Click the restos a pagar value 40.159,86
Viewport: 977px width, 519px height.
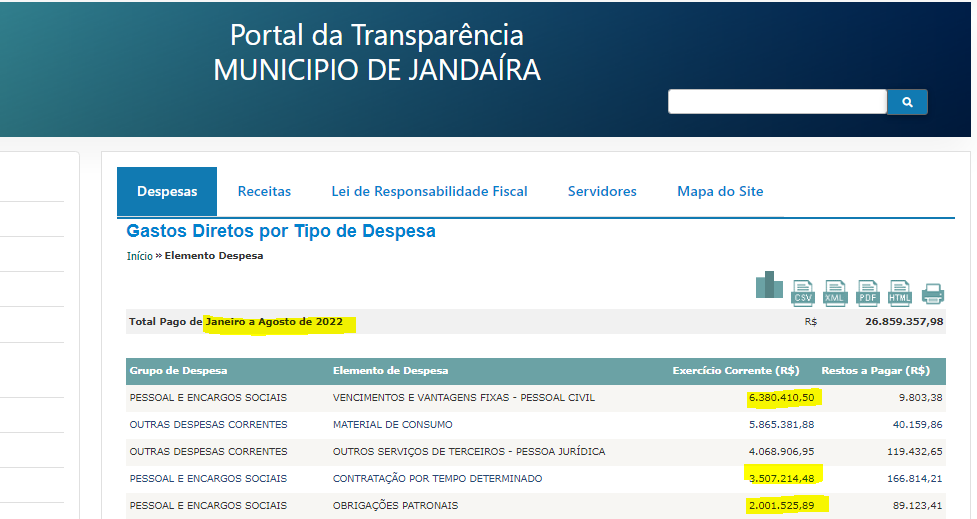(917, 424)
